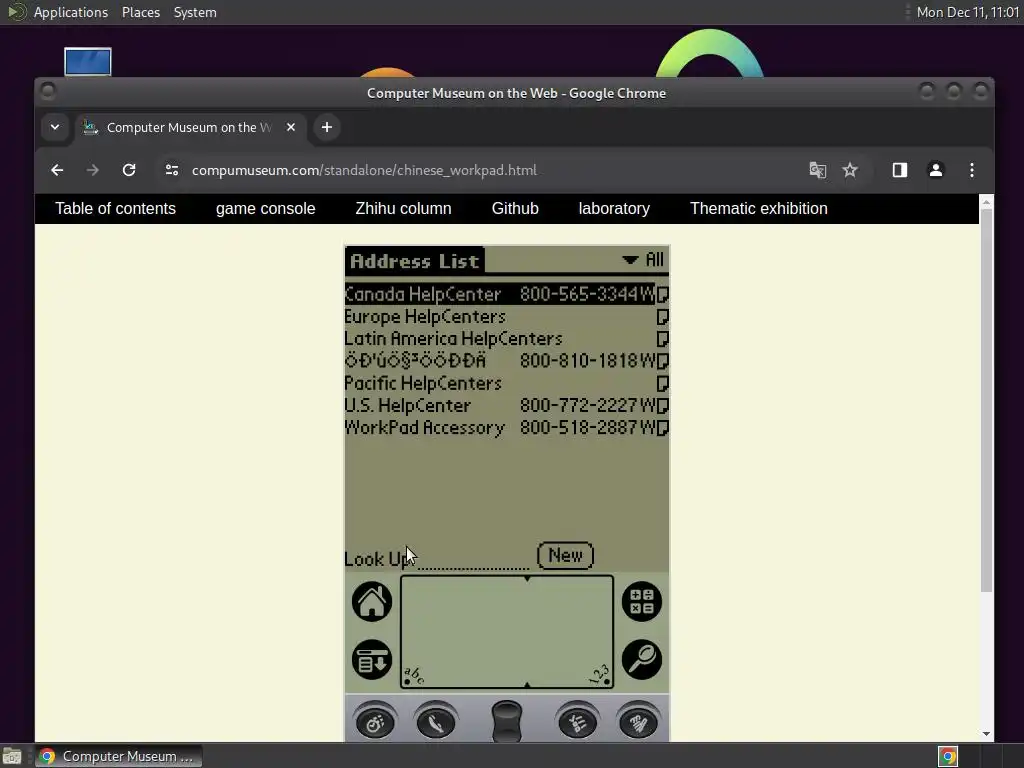Open Thematic exhibition navigation item
This screenshot has width=1024, height=768.
[x=759, y=208]
